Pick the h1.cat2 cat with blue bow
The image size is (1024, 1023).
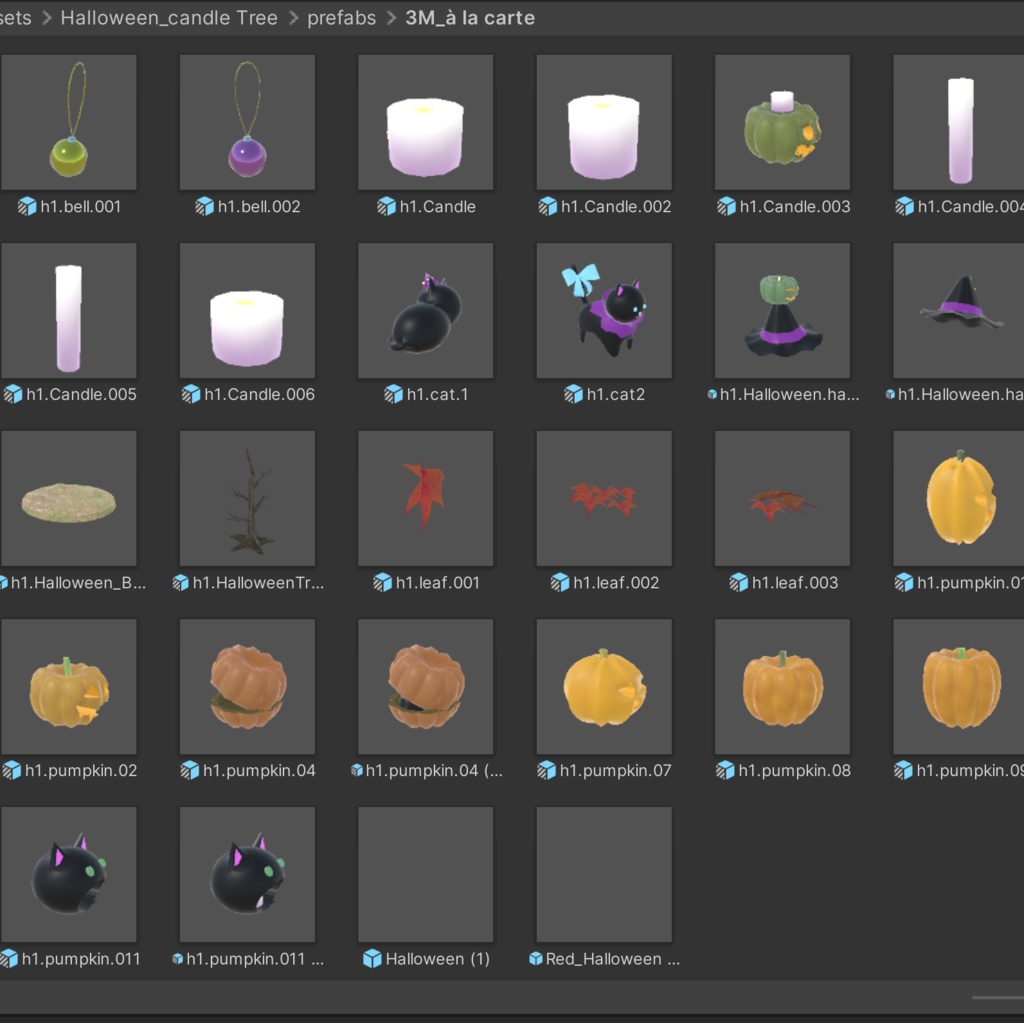pyautogui.click(x=603, y=310)
